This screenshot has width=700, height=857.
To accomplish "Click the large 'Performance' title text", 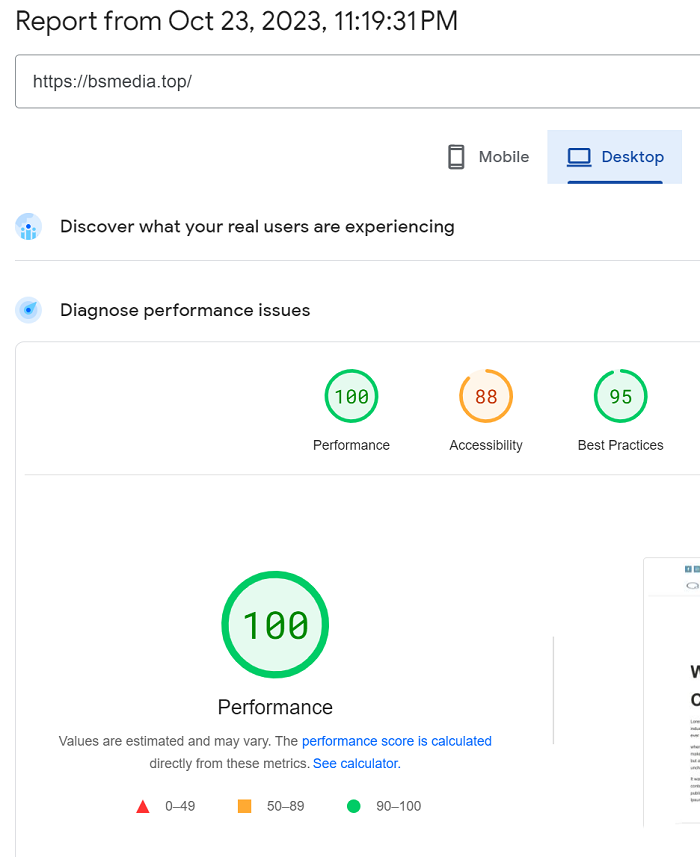I will 275,707.
